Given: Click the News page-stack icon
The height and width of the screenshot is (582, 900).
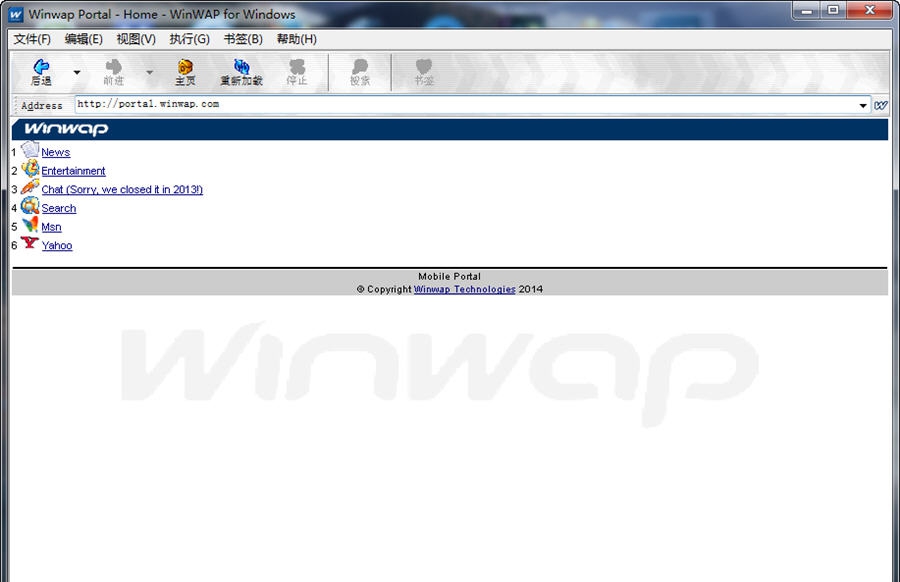Looking at the screenshot, I should pos(31,151).
